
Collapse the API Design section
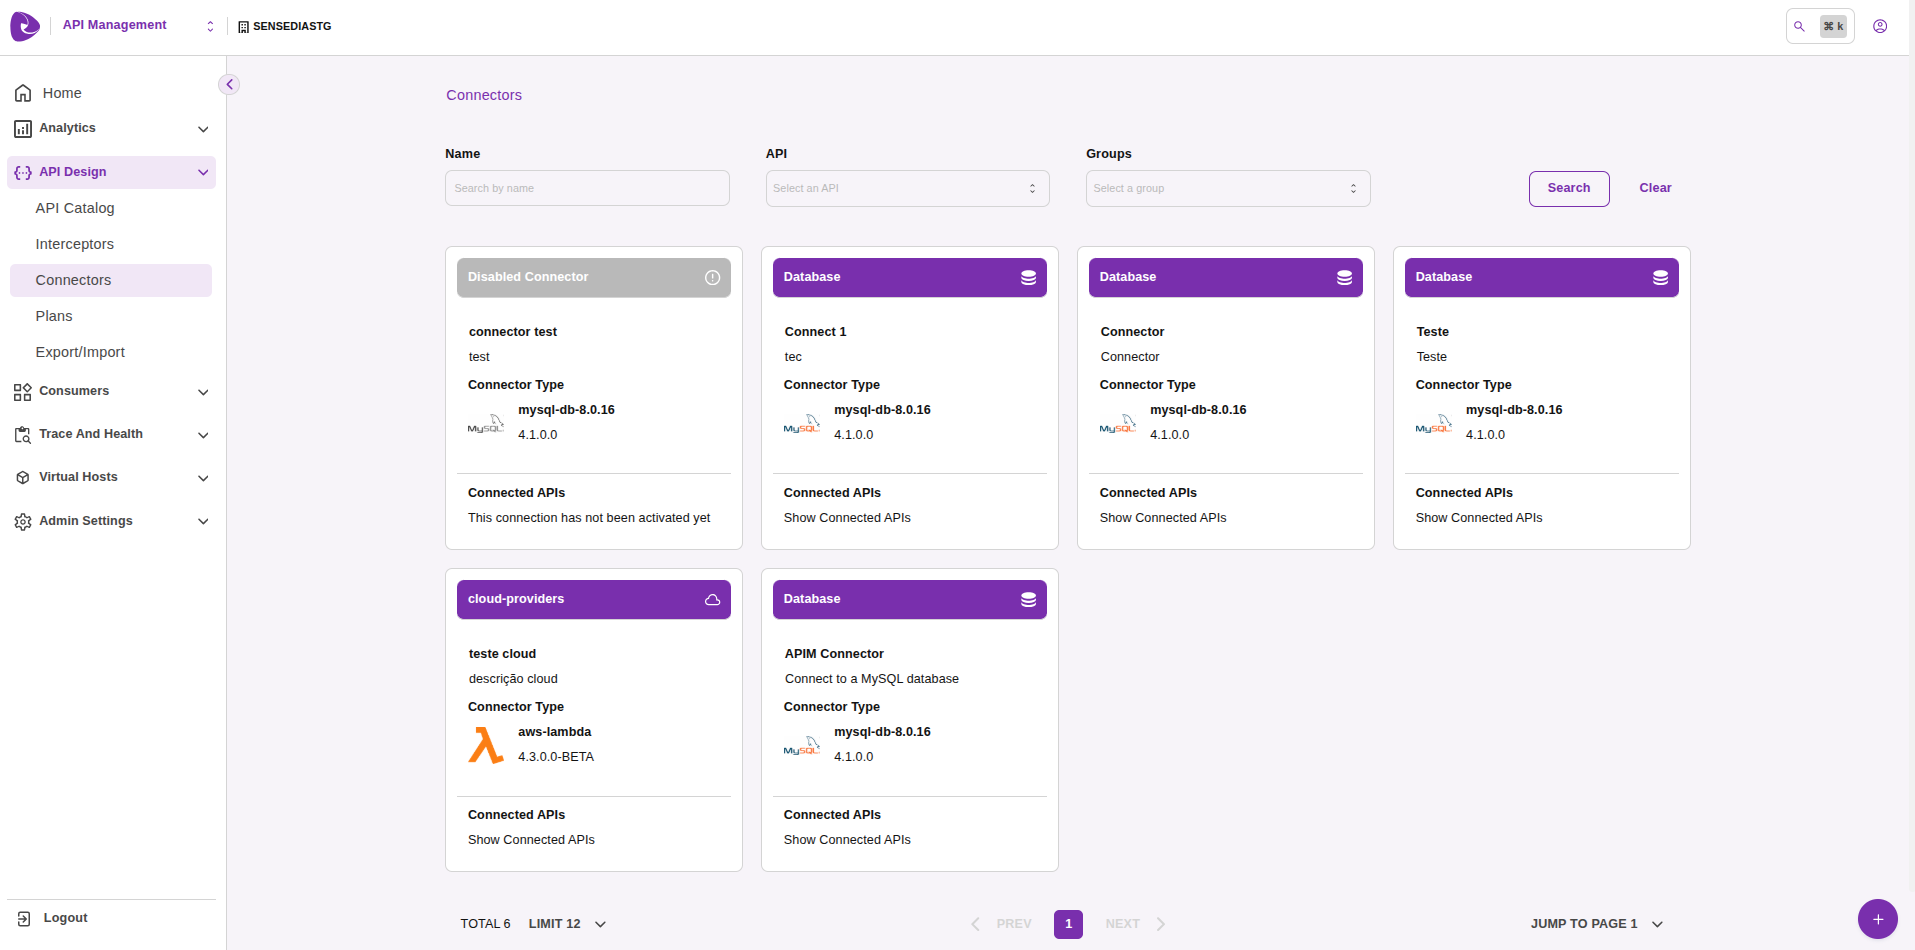tap(203, 172)
